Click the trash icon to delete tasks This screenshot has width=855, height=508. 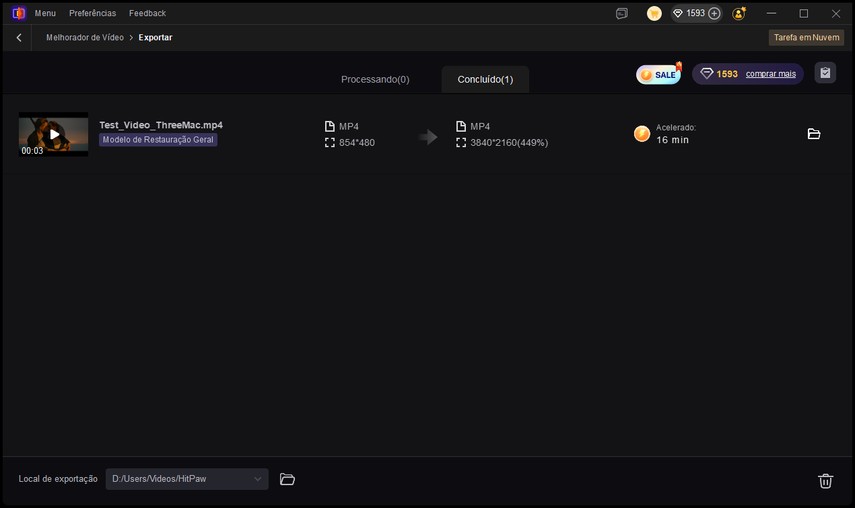(826, 480)
